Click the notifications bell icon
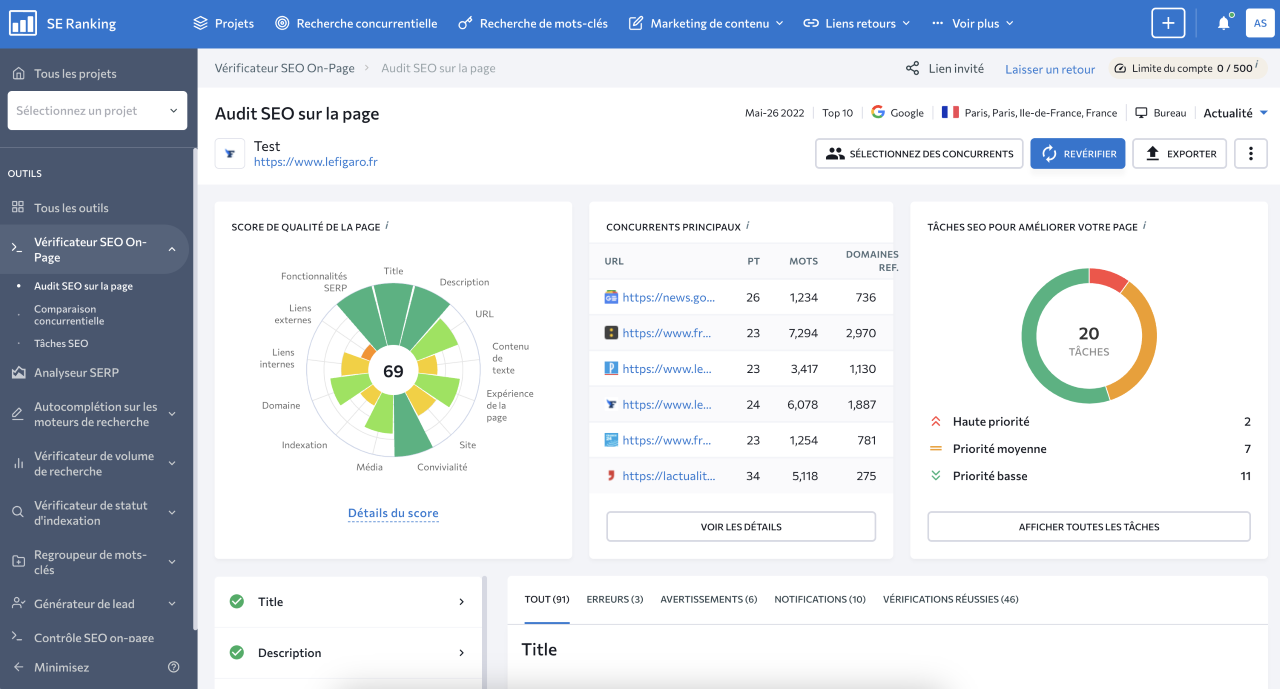 tap(1224, 23)
